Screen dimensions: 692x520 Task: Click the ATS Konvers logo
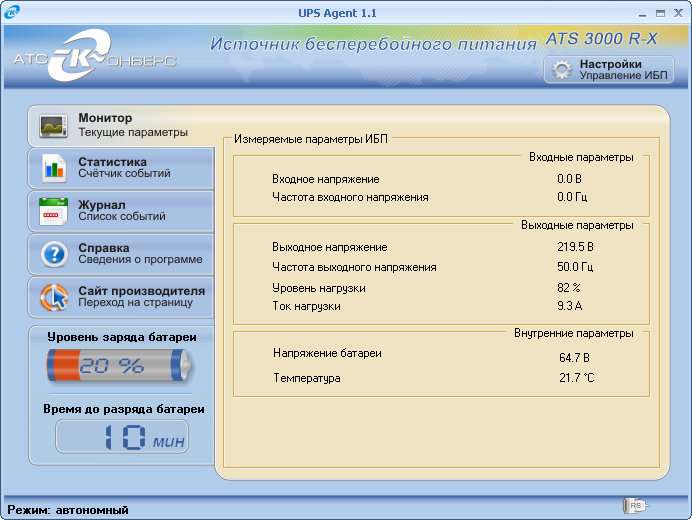point(95,56)
